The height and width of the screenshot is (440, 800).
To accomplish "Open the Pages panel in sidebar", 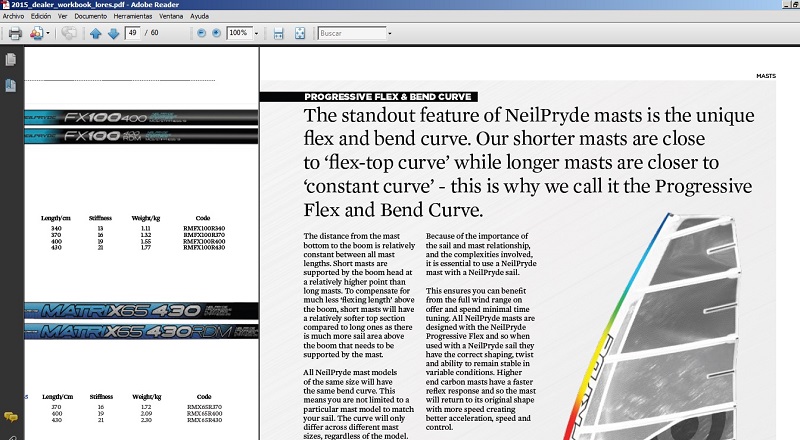I will 10,60.
